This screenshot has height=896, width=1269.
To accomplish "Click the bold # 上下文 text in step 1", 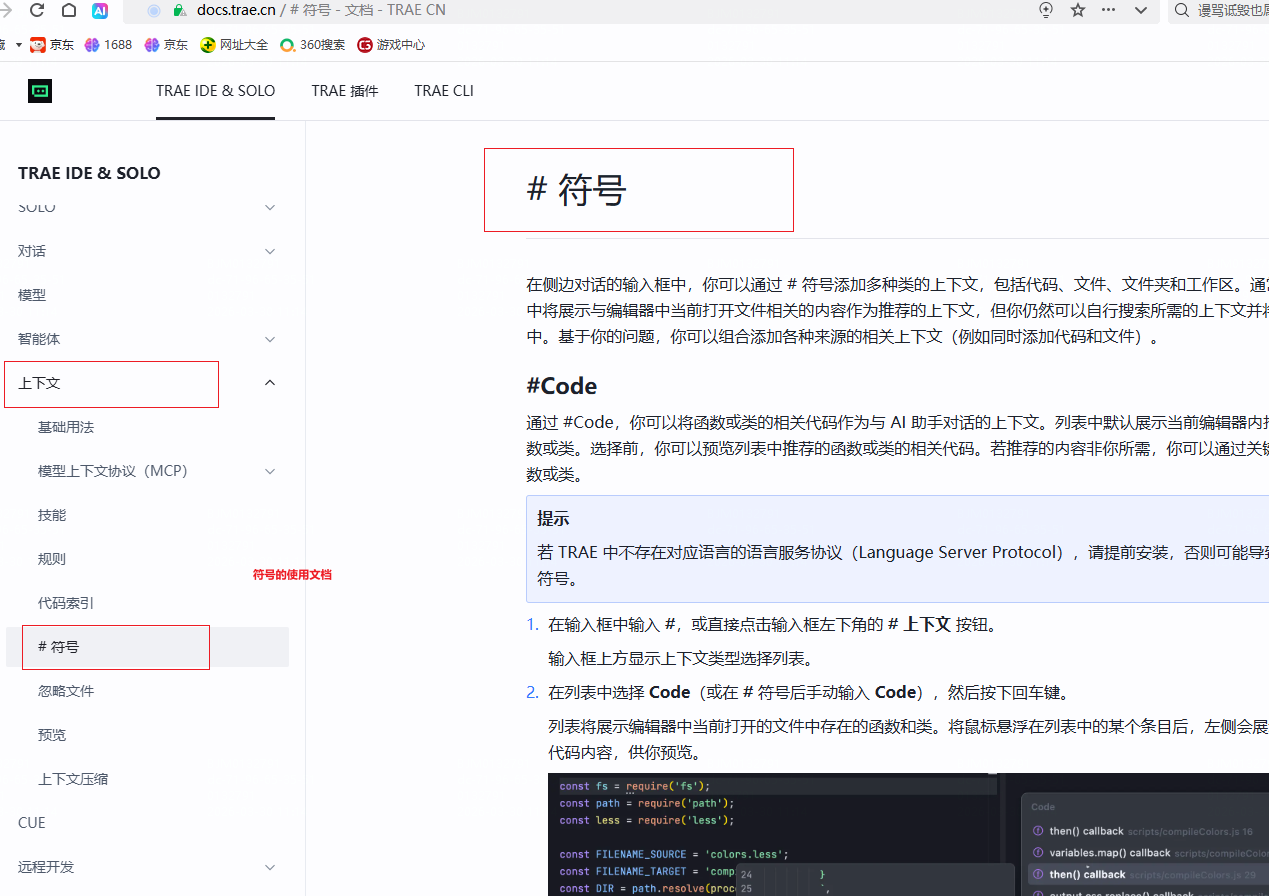I will (x=919, y=624).
